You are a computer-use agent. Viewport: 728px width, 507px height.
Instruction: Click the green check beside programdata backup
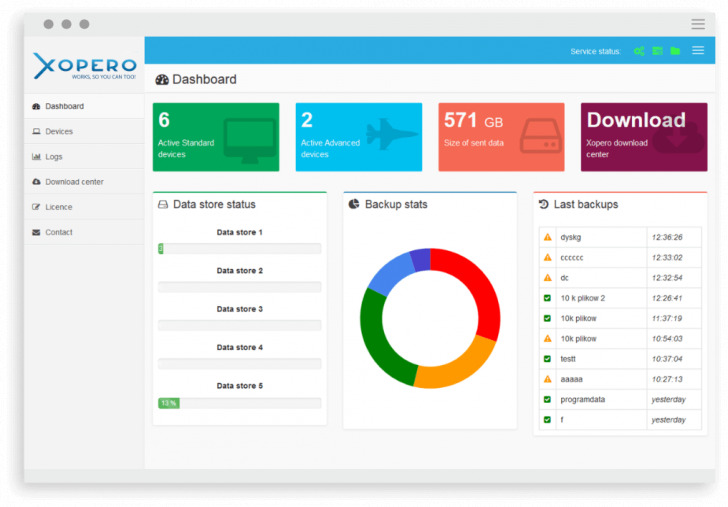pyautogui.click(x=547, y=399)
